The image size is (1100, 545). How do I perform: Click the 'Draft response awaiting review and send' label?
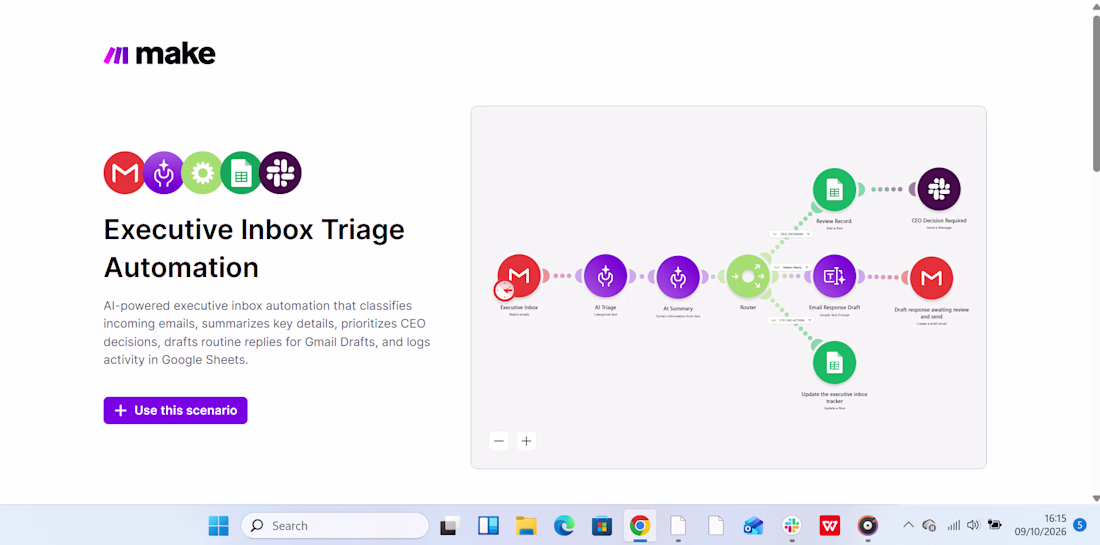(x=932, y=312)
